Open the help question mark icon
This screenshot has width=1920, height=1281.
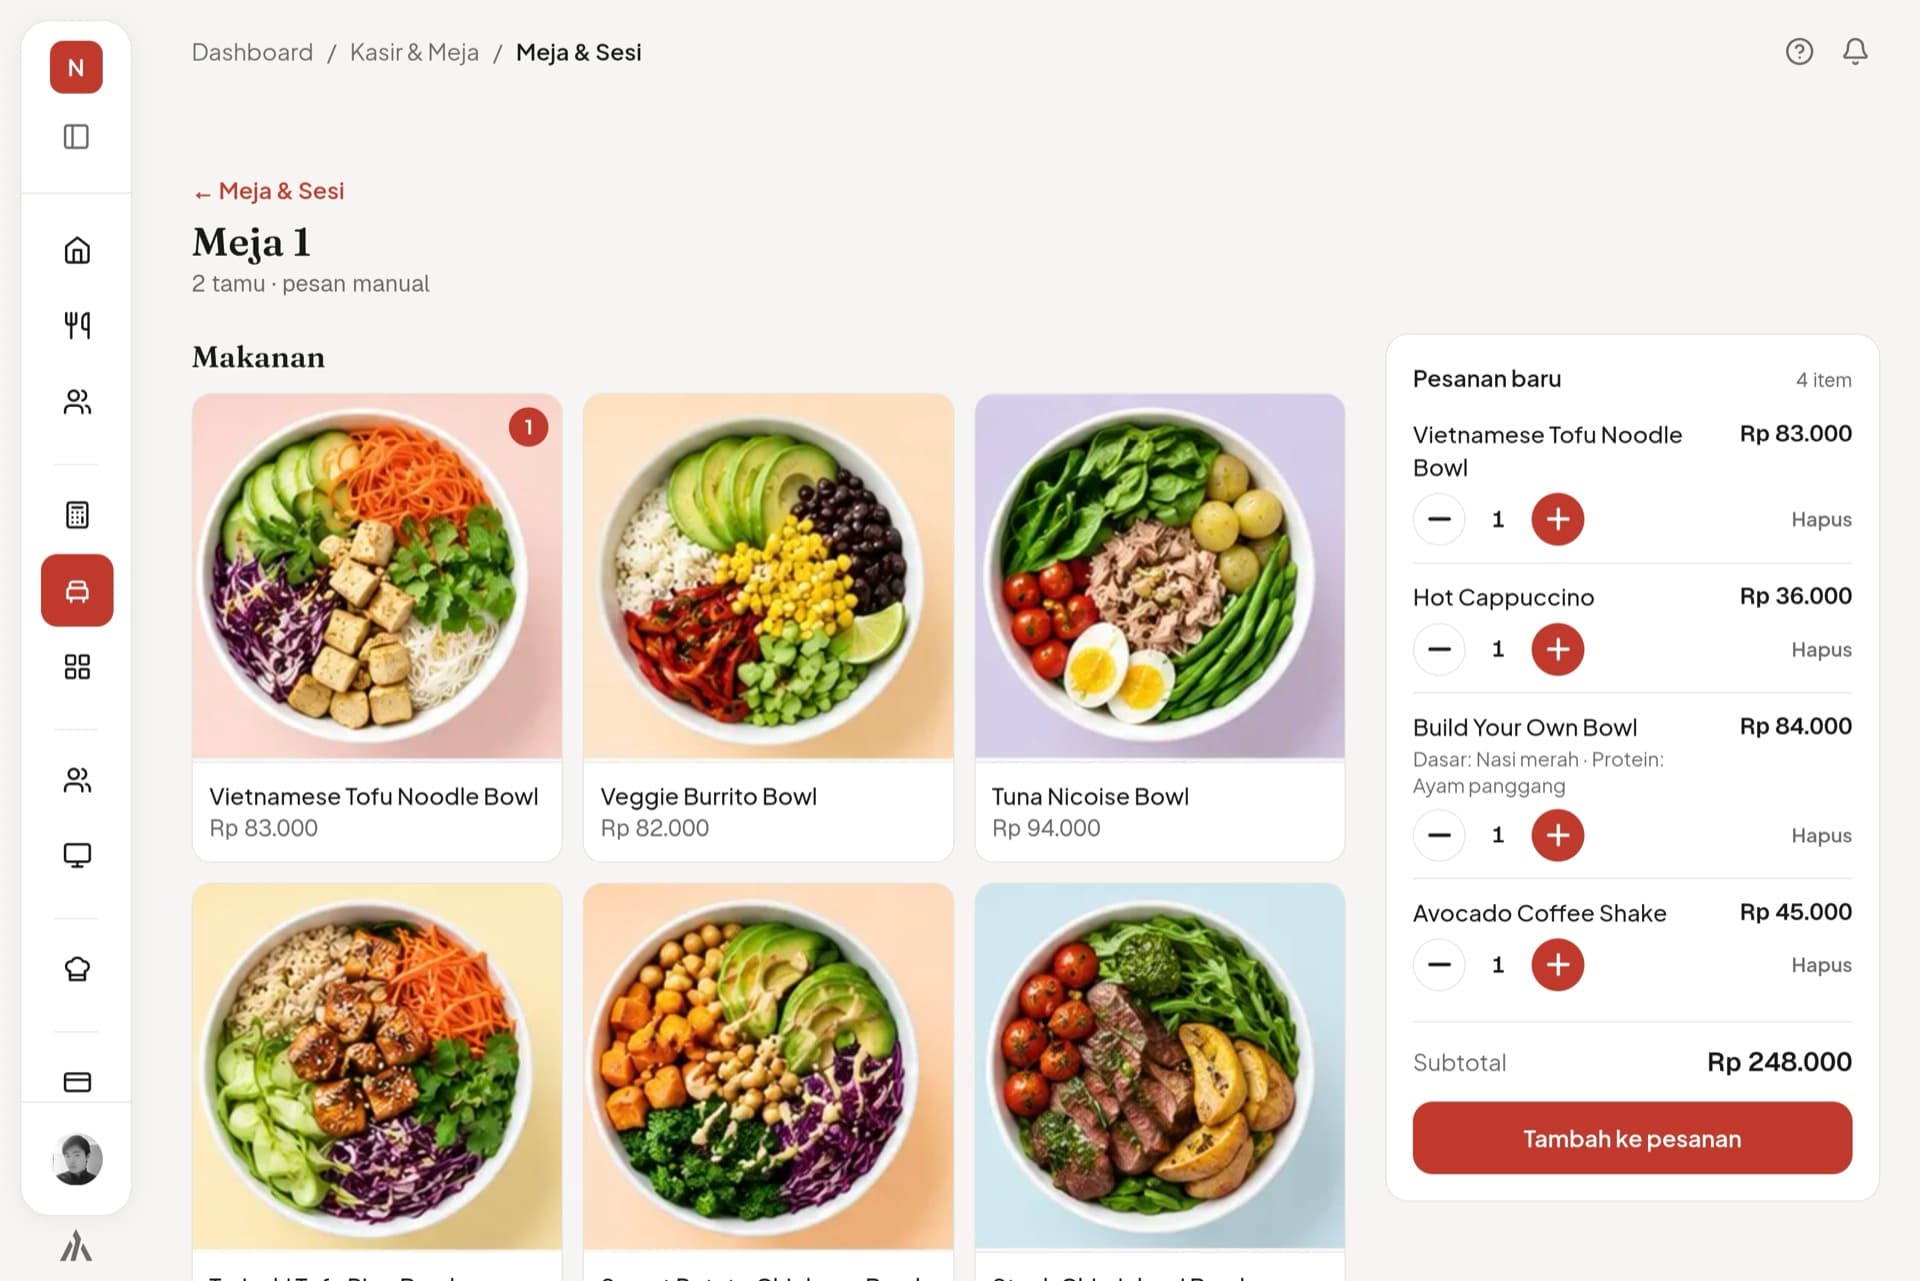[x=1799, y=51]
